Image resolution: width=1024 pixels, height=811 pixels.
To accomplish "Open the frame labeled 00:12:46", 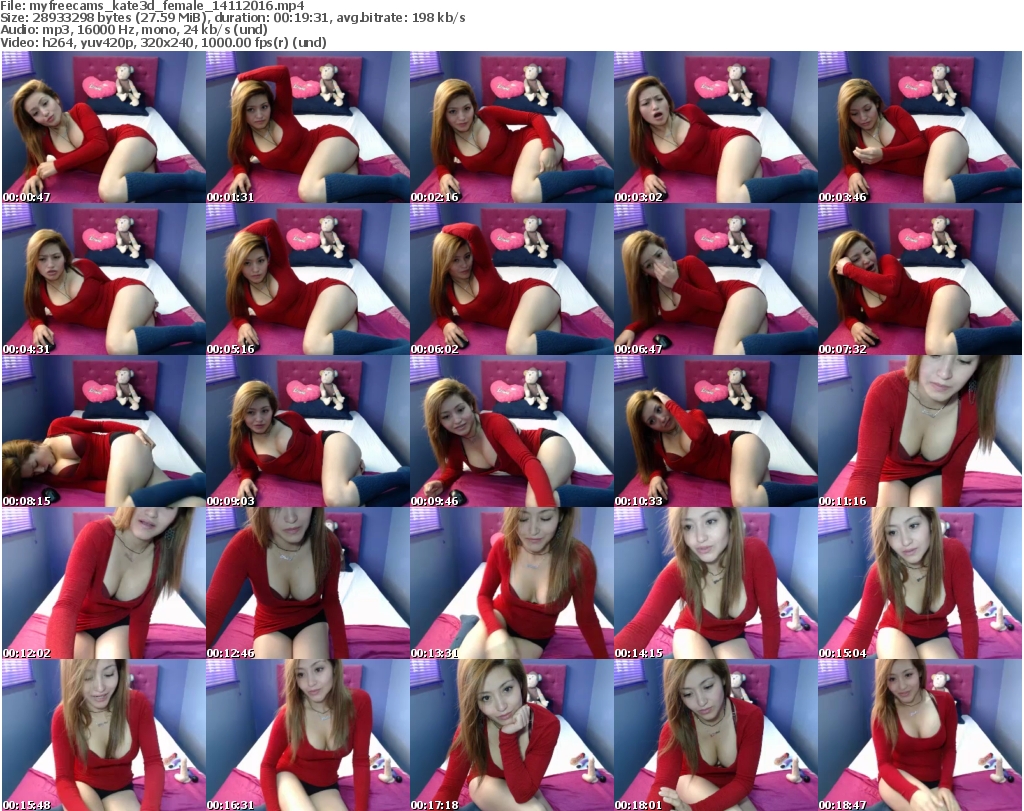I will (307, 583).
